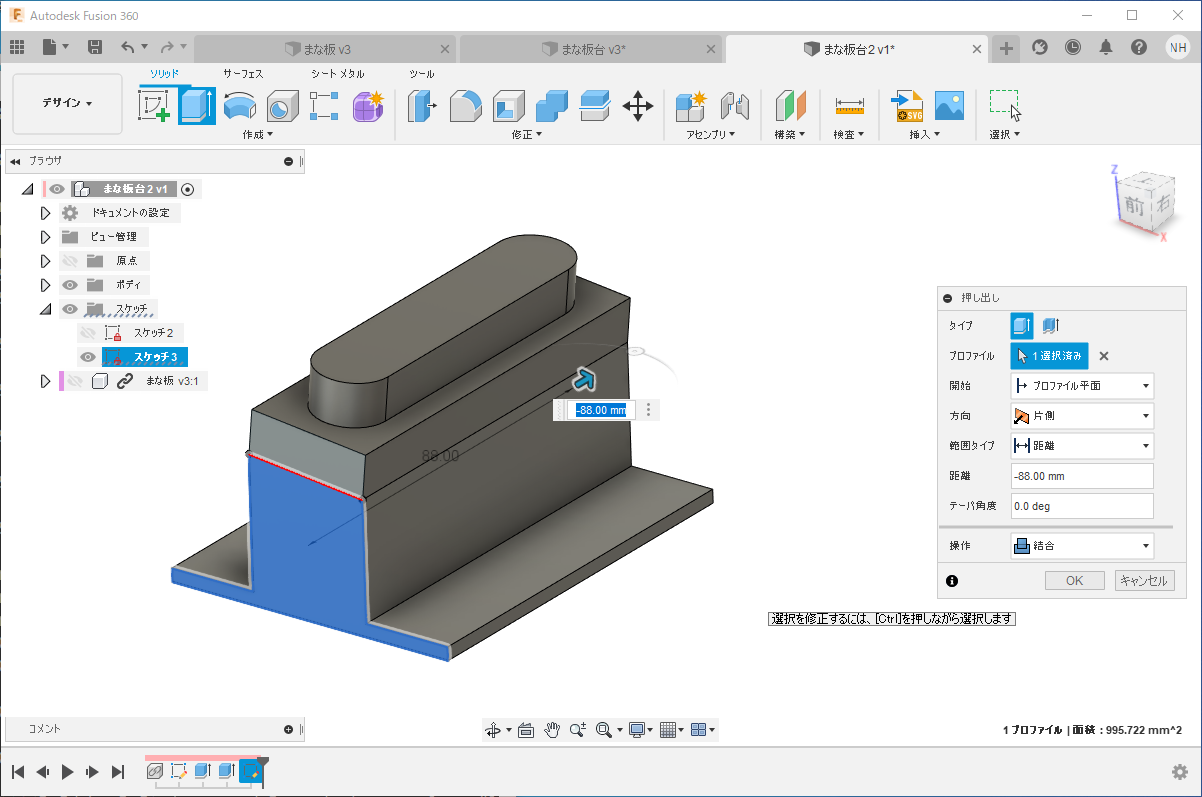1202x797 pixels.
Task: Open the notifications bell icon
Action: tap(1105, 47)
